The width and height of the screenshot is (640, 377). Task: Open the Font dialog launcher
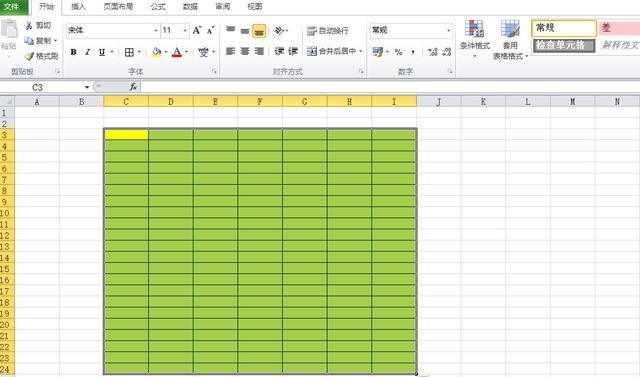click(214, 71)
